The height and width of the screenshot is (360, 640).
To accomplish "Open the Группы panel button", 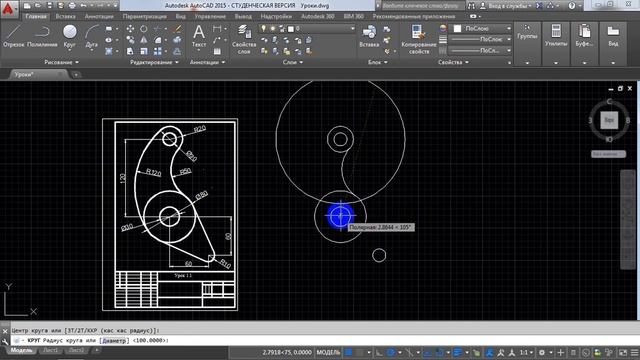I will tap(527, 43).
